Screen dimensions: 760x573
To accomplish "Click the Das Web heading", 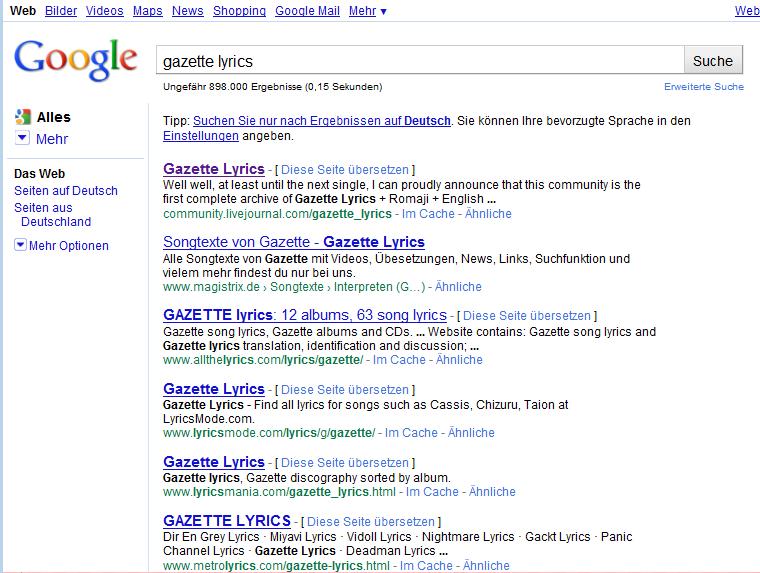I will 39,174.
